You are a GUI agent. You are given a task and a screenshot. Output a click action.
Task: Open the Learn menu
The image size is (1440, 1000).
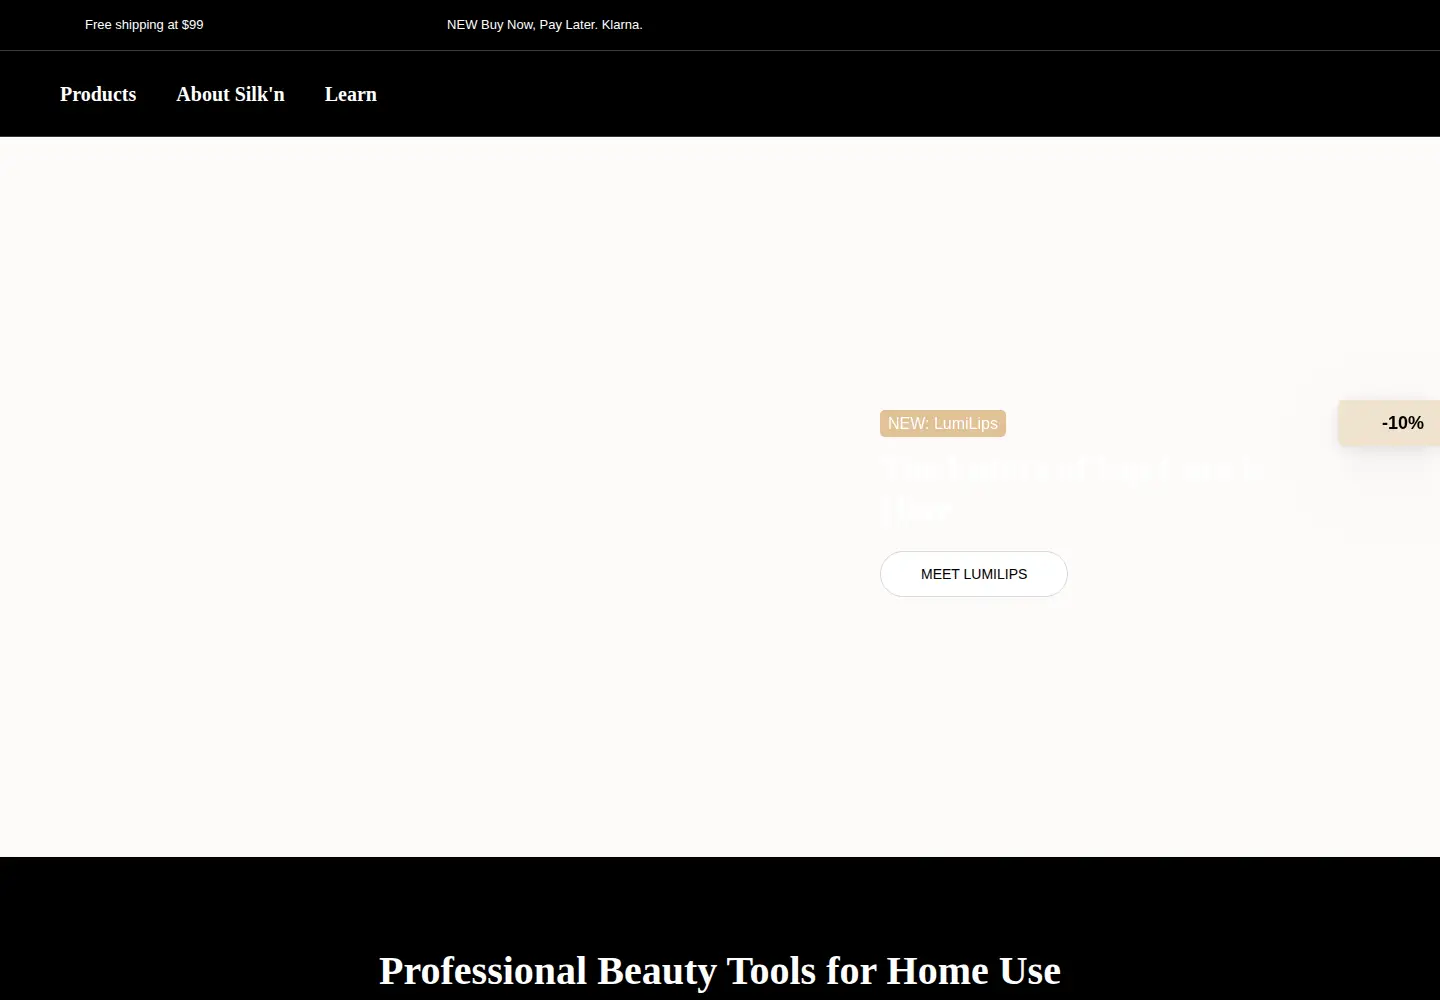351,94
